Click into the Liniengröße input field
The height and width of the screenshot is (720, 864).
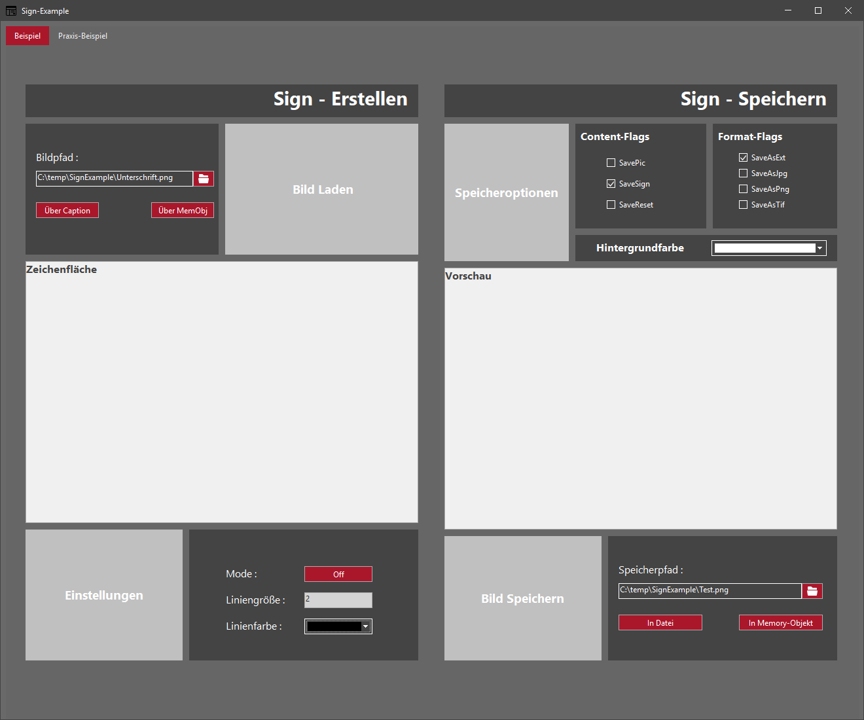click(338, 600)
